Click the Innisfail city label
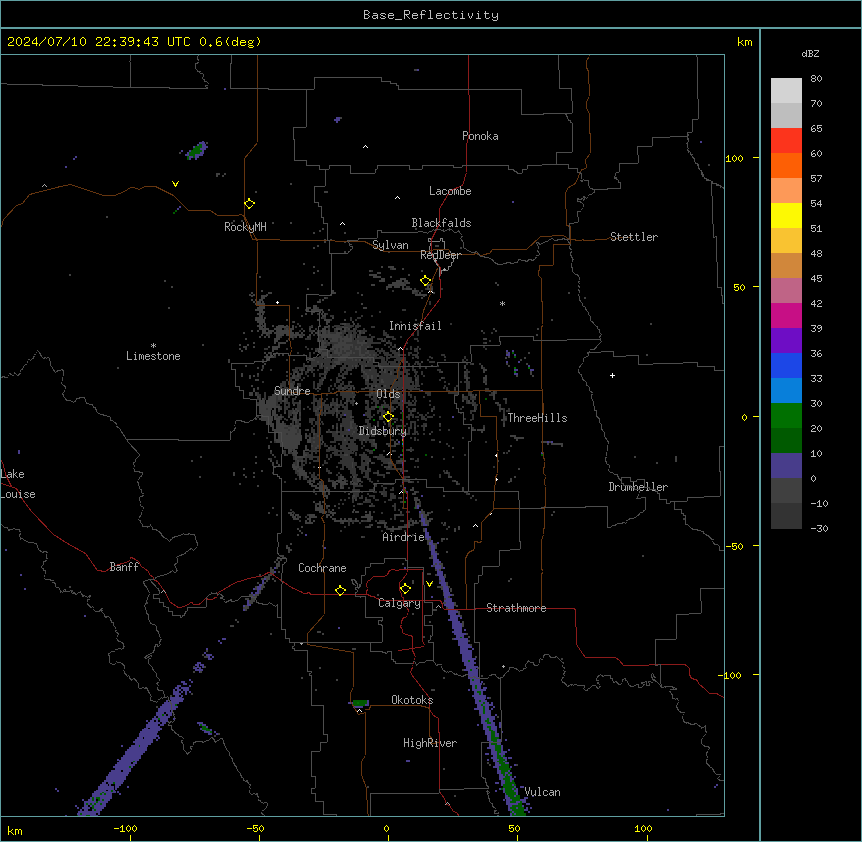The height and width of the screenshot is (842, 862). [415, 326]
